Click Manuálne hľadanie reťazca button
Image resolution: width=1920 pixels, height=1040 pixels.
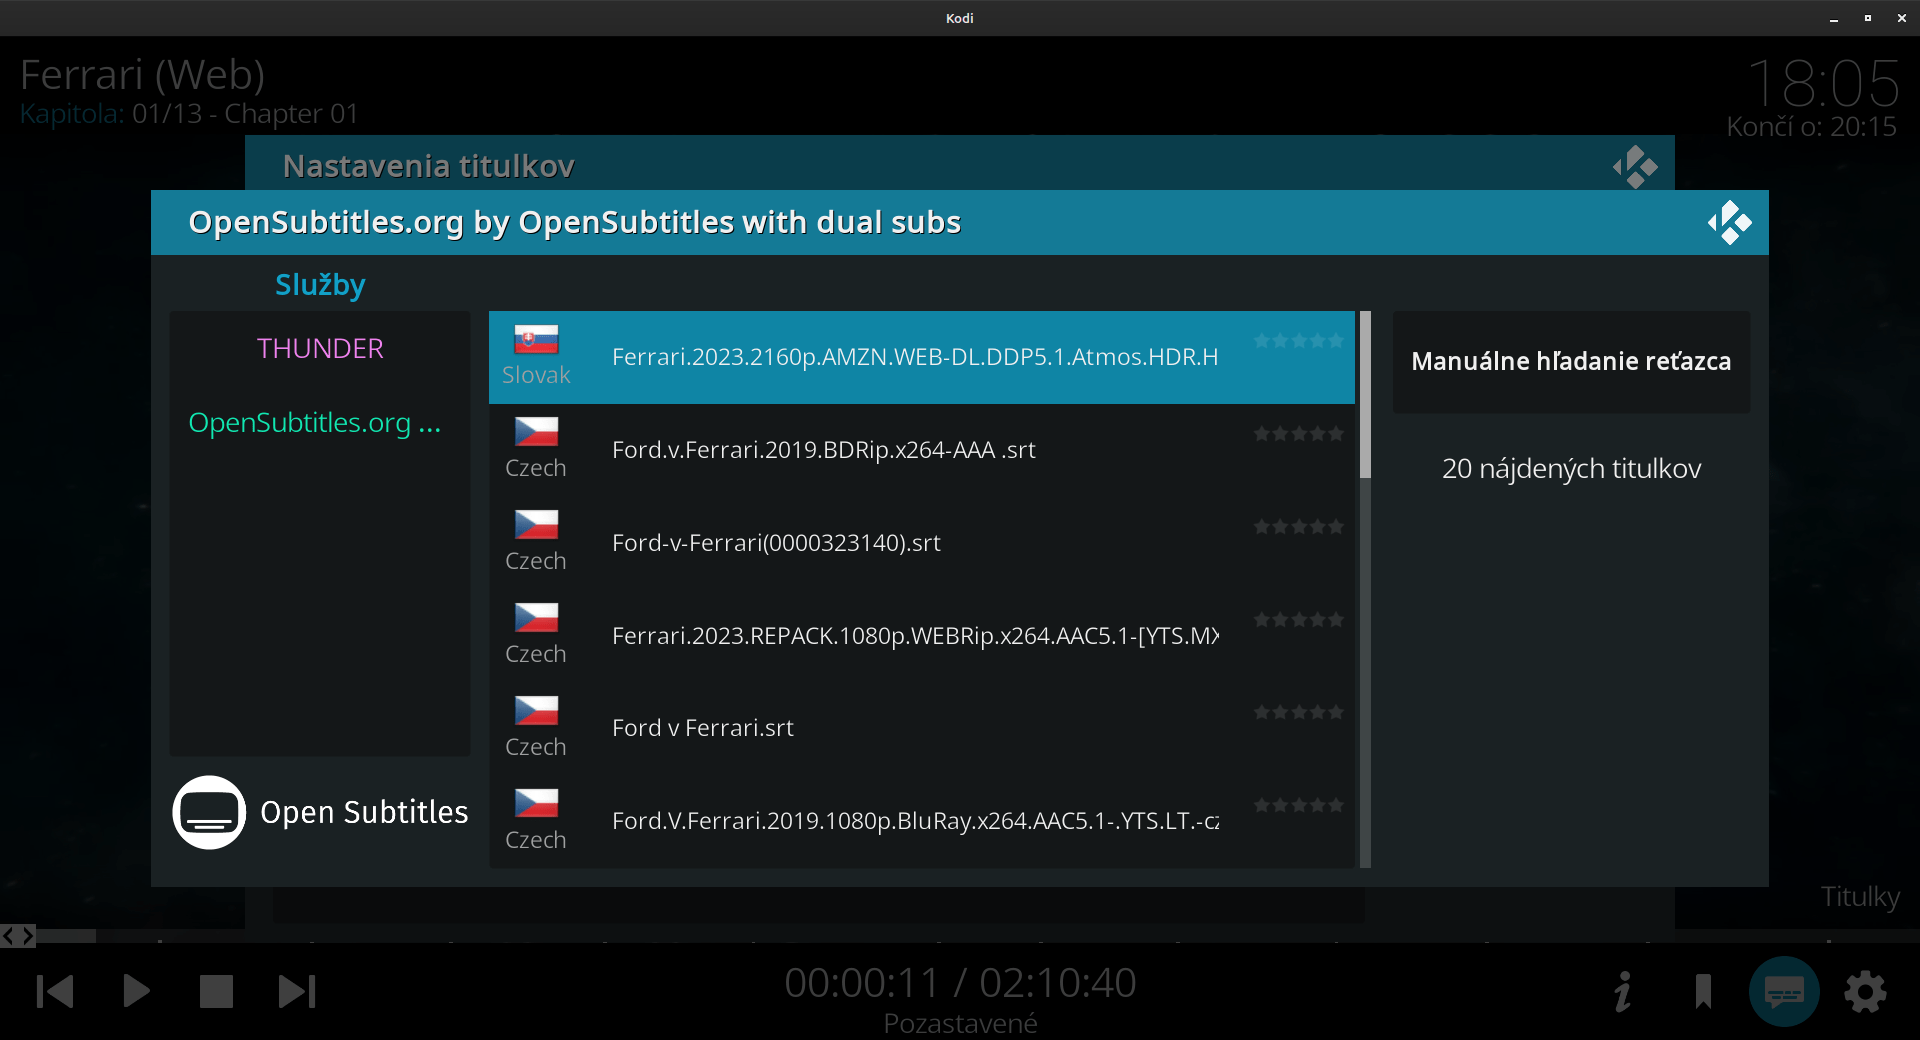1571,361
